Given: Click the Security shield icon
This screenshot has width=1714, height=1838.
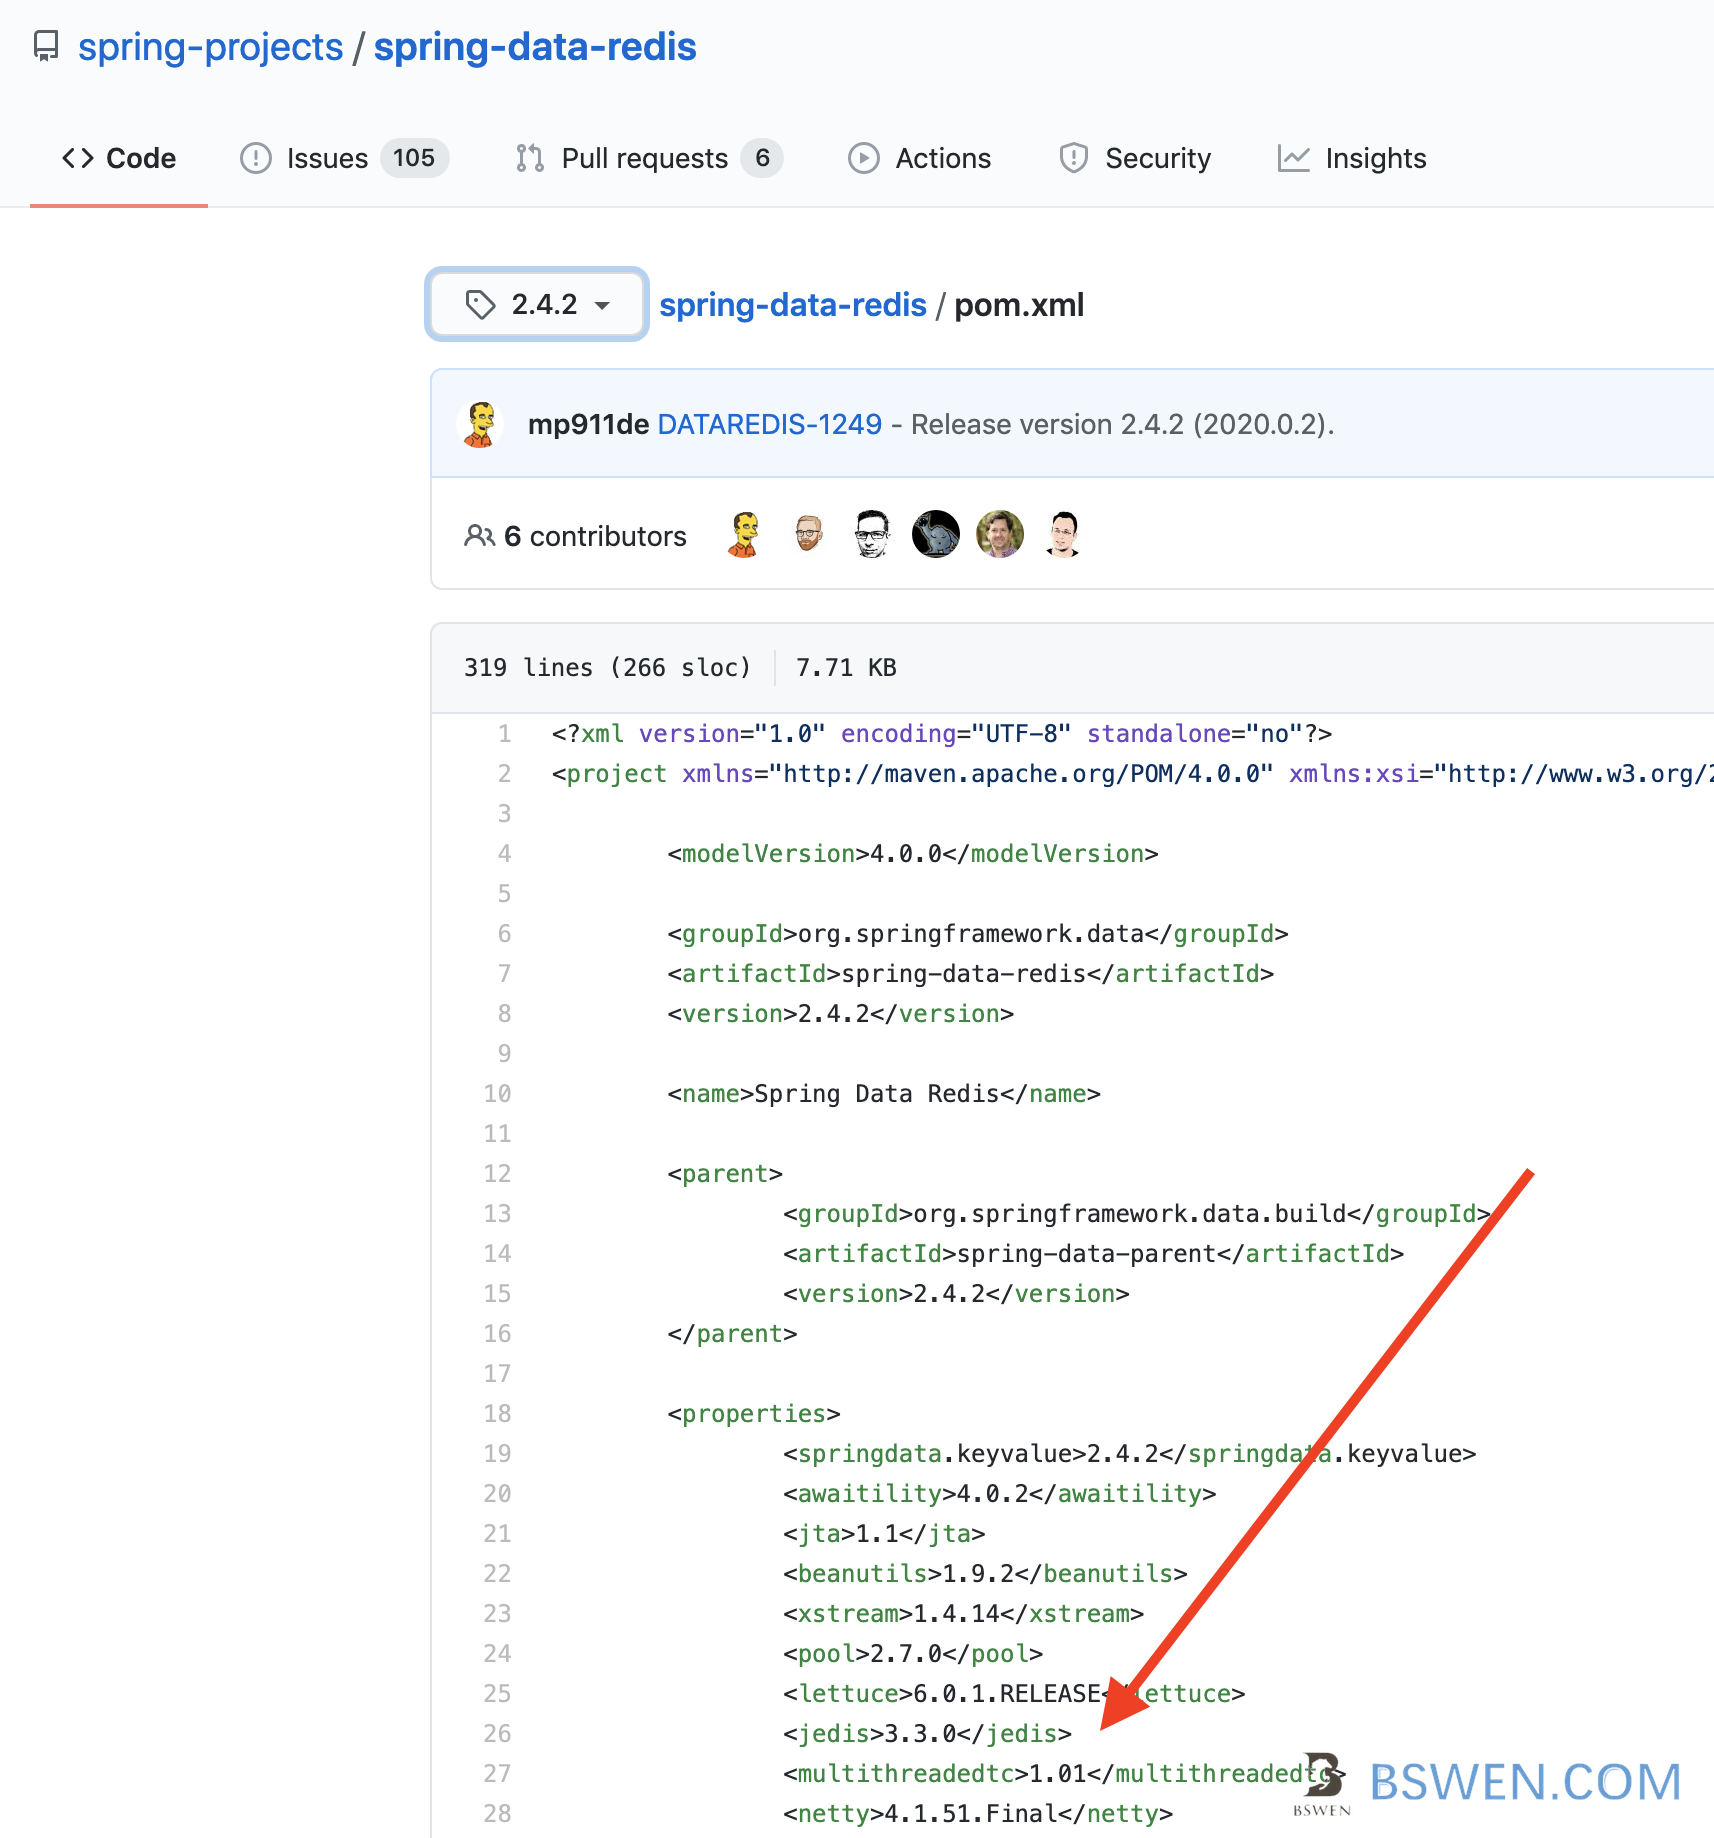Looking at the screenshot, I should pyautogui.click(x=1074, y=158).
